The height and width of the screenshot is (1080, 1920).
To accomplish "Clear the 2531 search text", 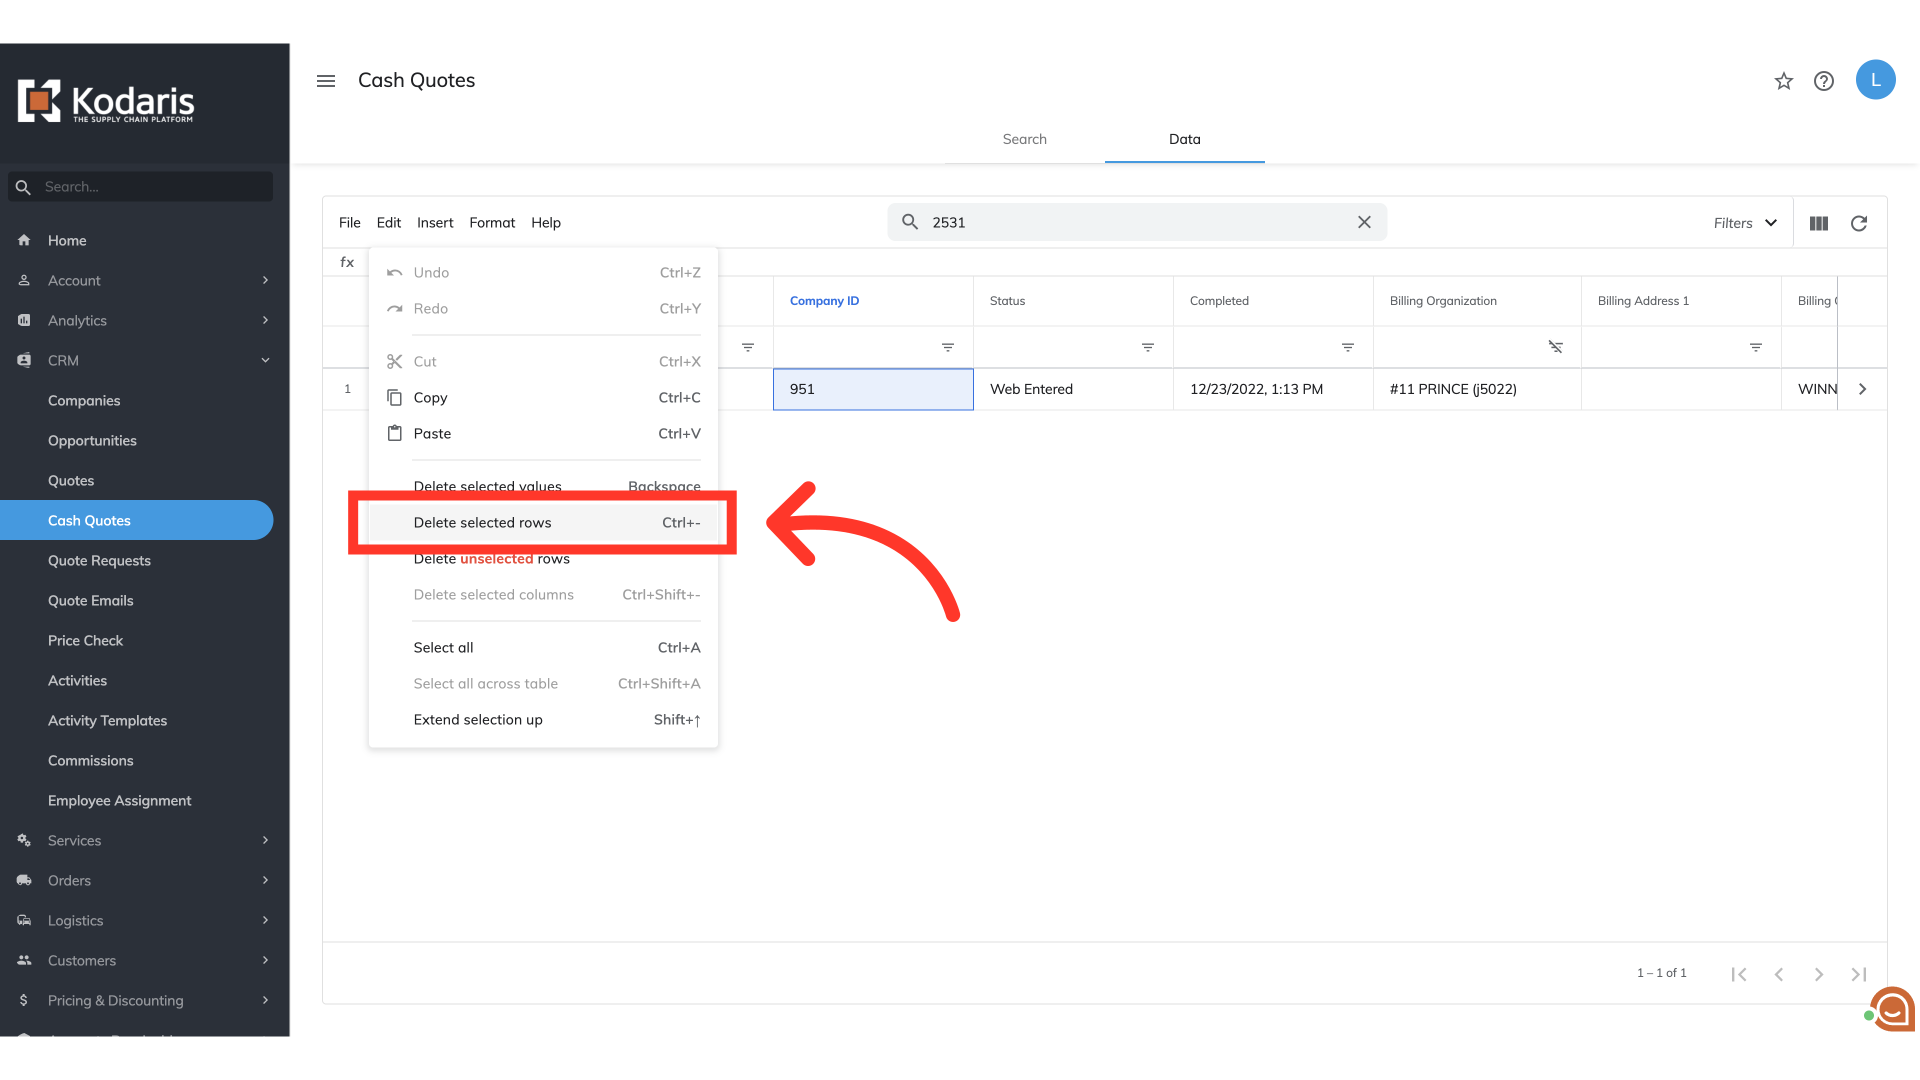I will coord(1364,222).
